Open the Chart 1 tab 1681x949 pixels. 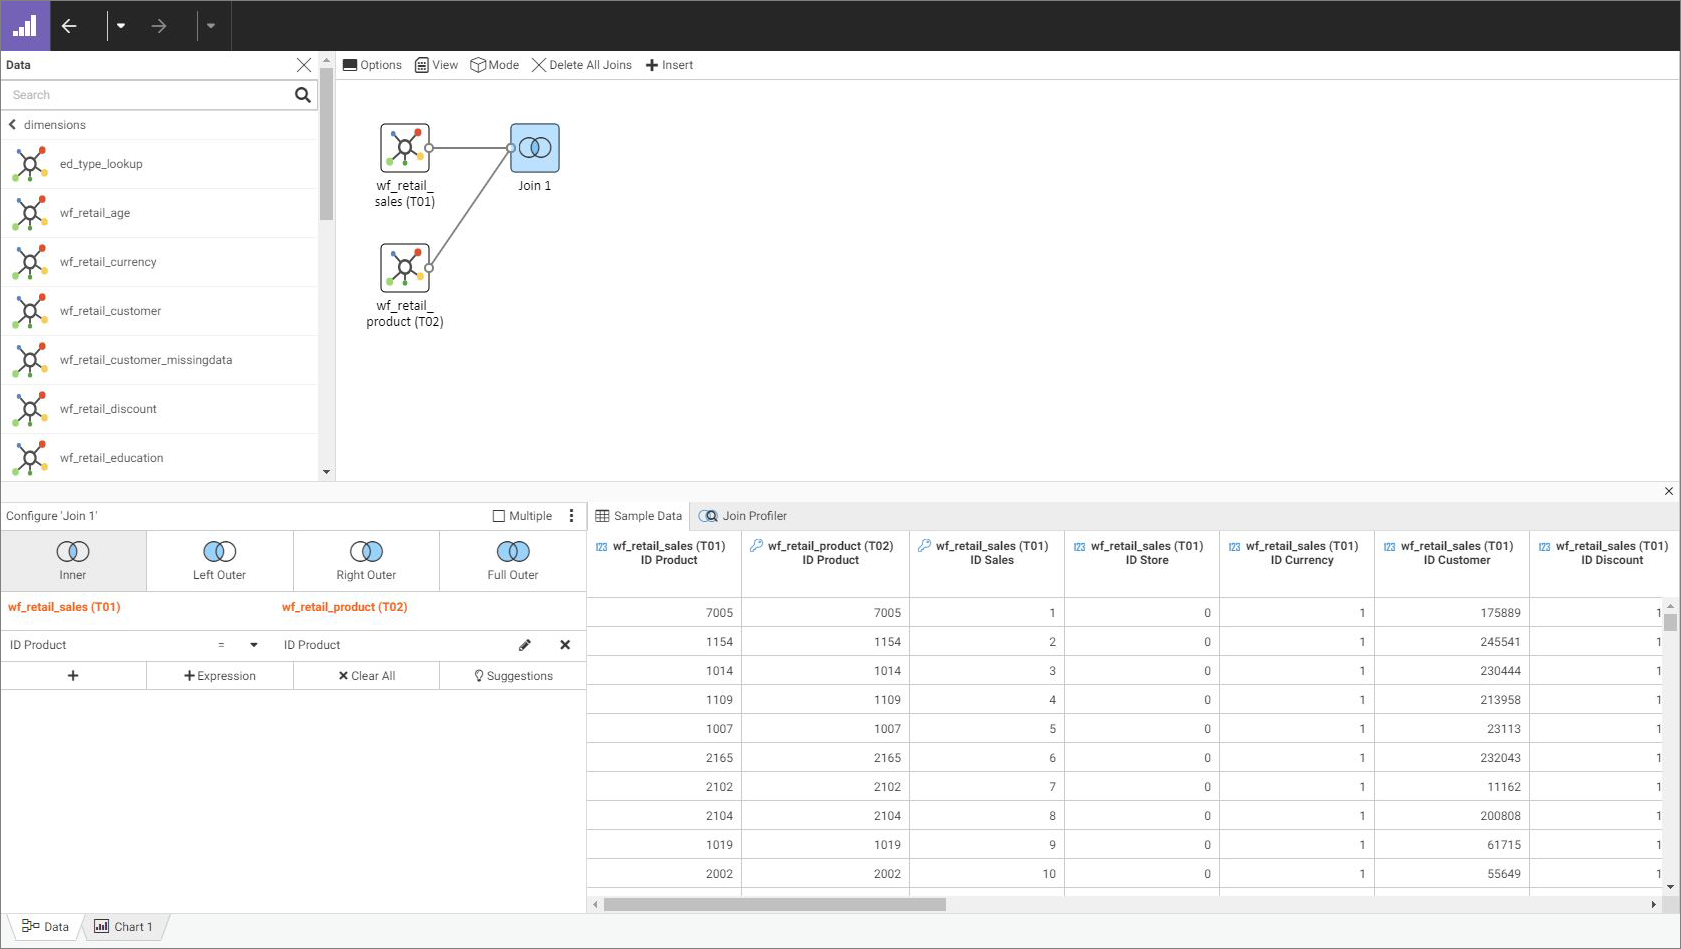click(124, 927)
